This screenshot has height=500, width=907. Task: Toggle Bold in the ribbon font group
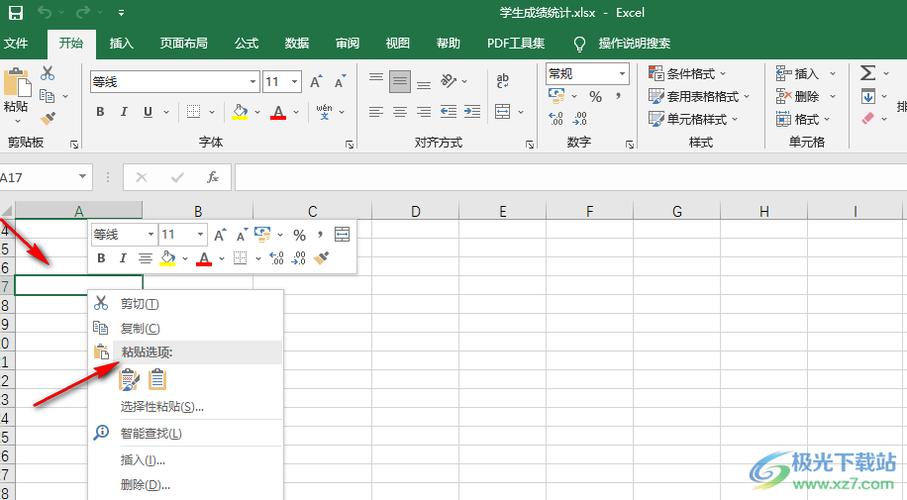coord(100,112)
